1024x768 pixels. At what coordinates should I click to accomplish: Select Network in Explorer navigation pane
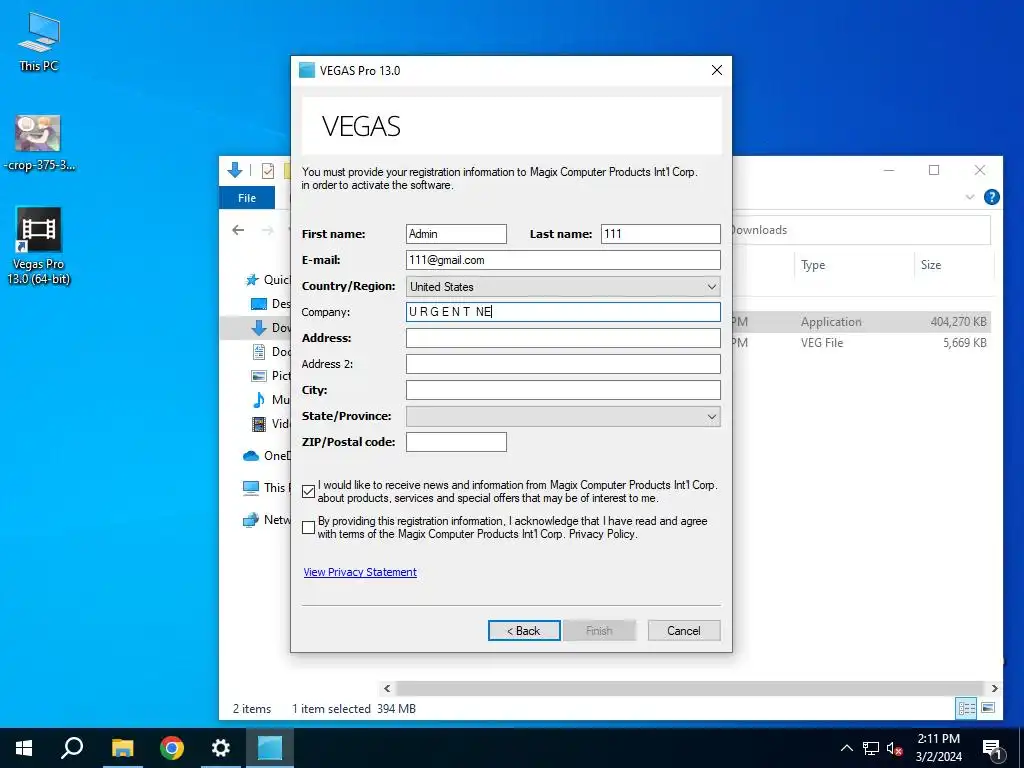click(266, 520)
